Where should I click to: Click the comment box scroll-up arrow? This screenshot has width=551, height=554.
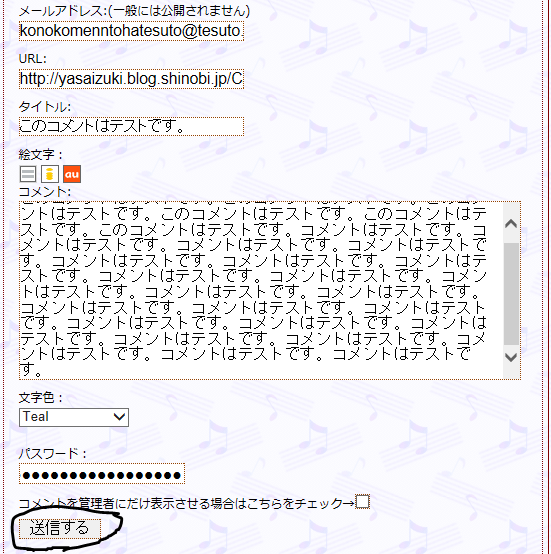pyautogui.click(x=511, y=223)
